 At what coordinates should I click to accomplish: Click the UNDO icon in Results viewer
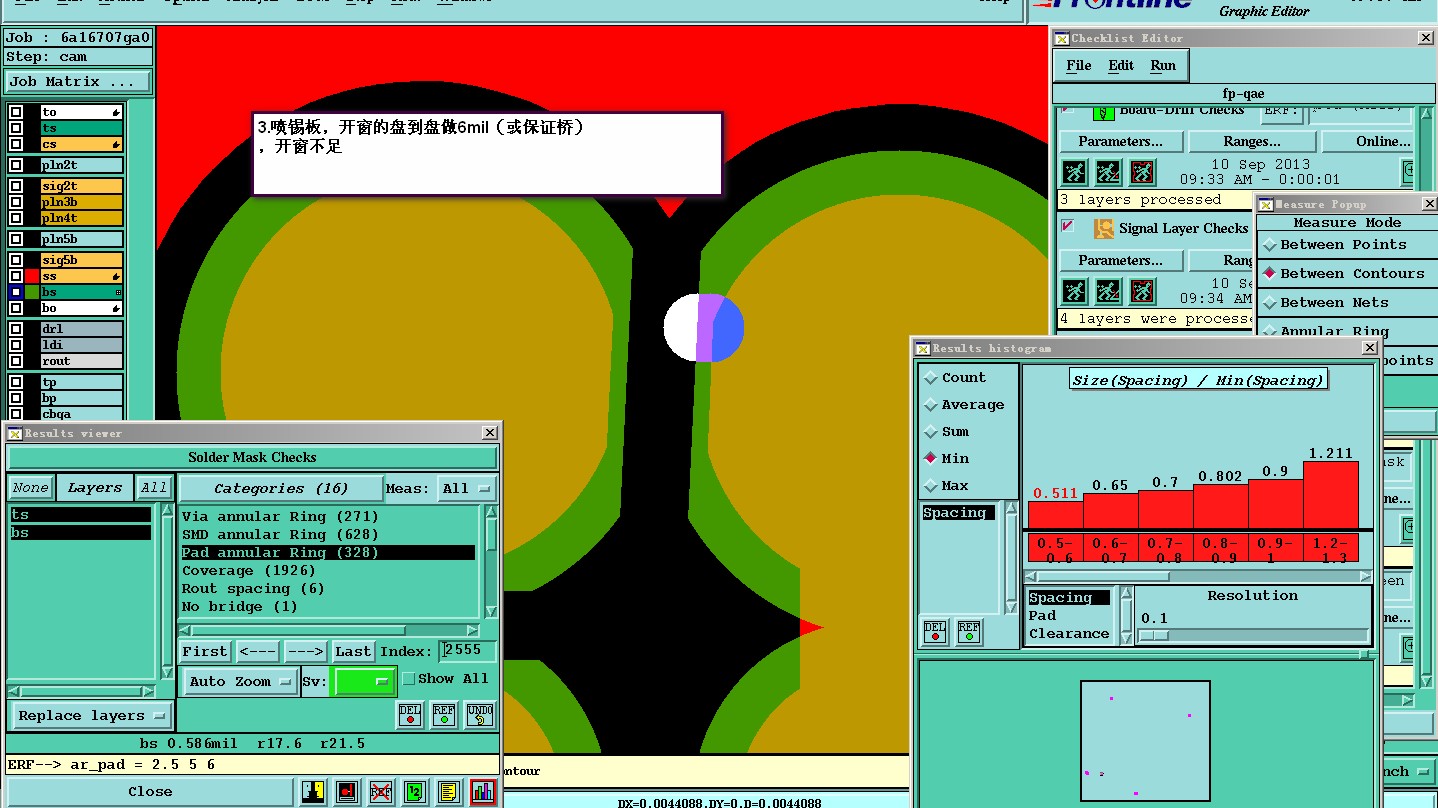pyautogui.click(x=480, y=715)
